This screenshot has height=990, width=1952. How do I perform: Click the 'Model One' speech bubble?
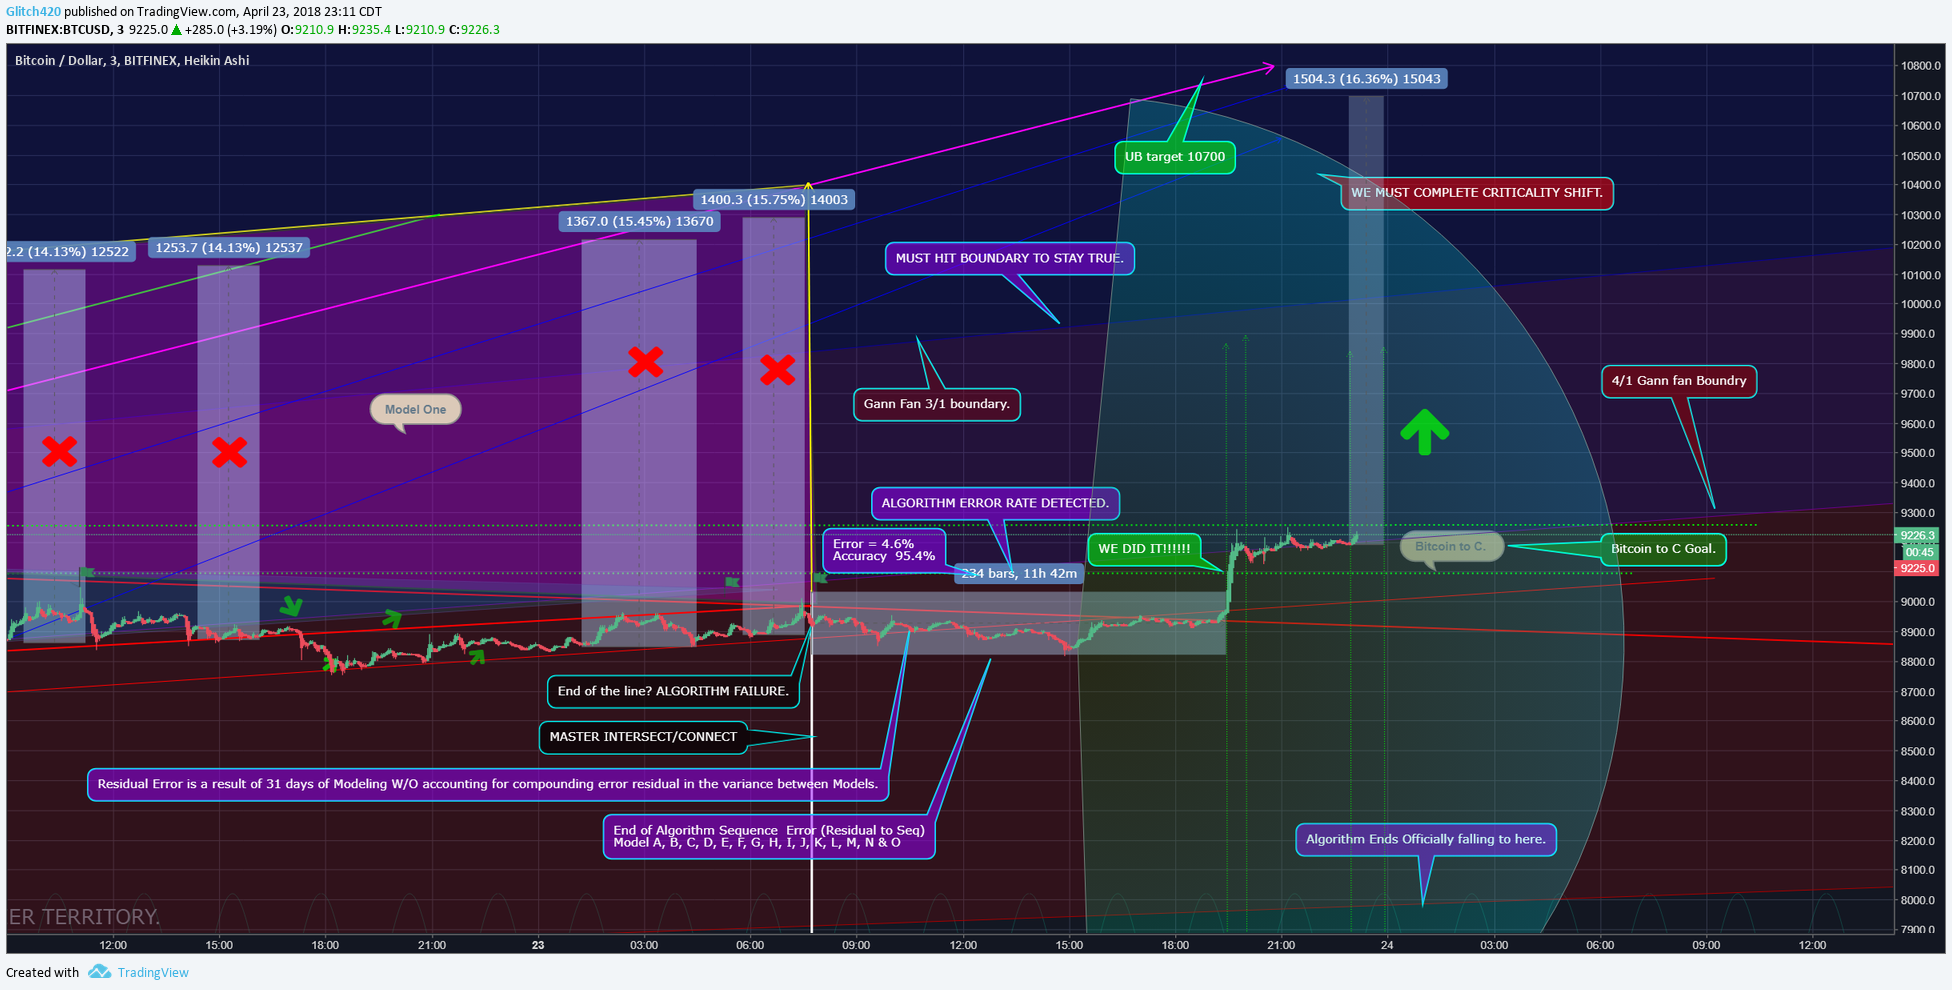pyautogui.click(x=415, y=410)
